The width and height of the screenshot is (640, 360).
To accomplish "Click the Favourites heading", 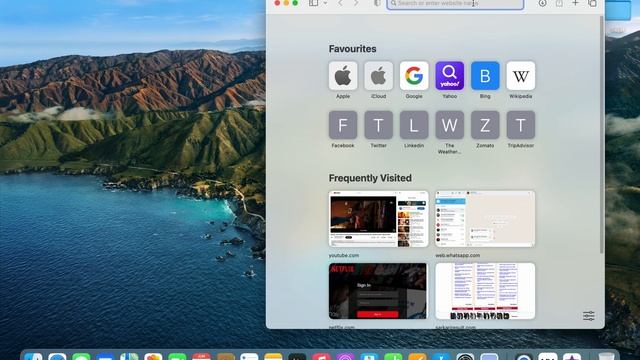I will tap(352, 49).
